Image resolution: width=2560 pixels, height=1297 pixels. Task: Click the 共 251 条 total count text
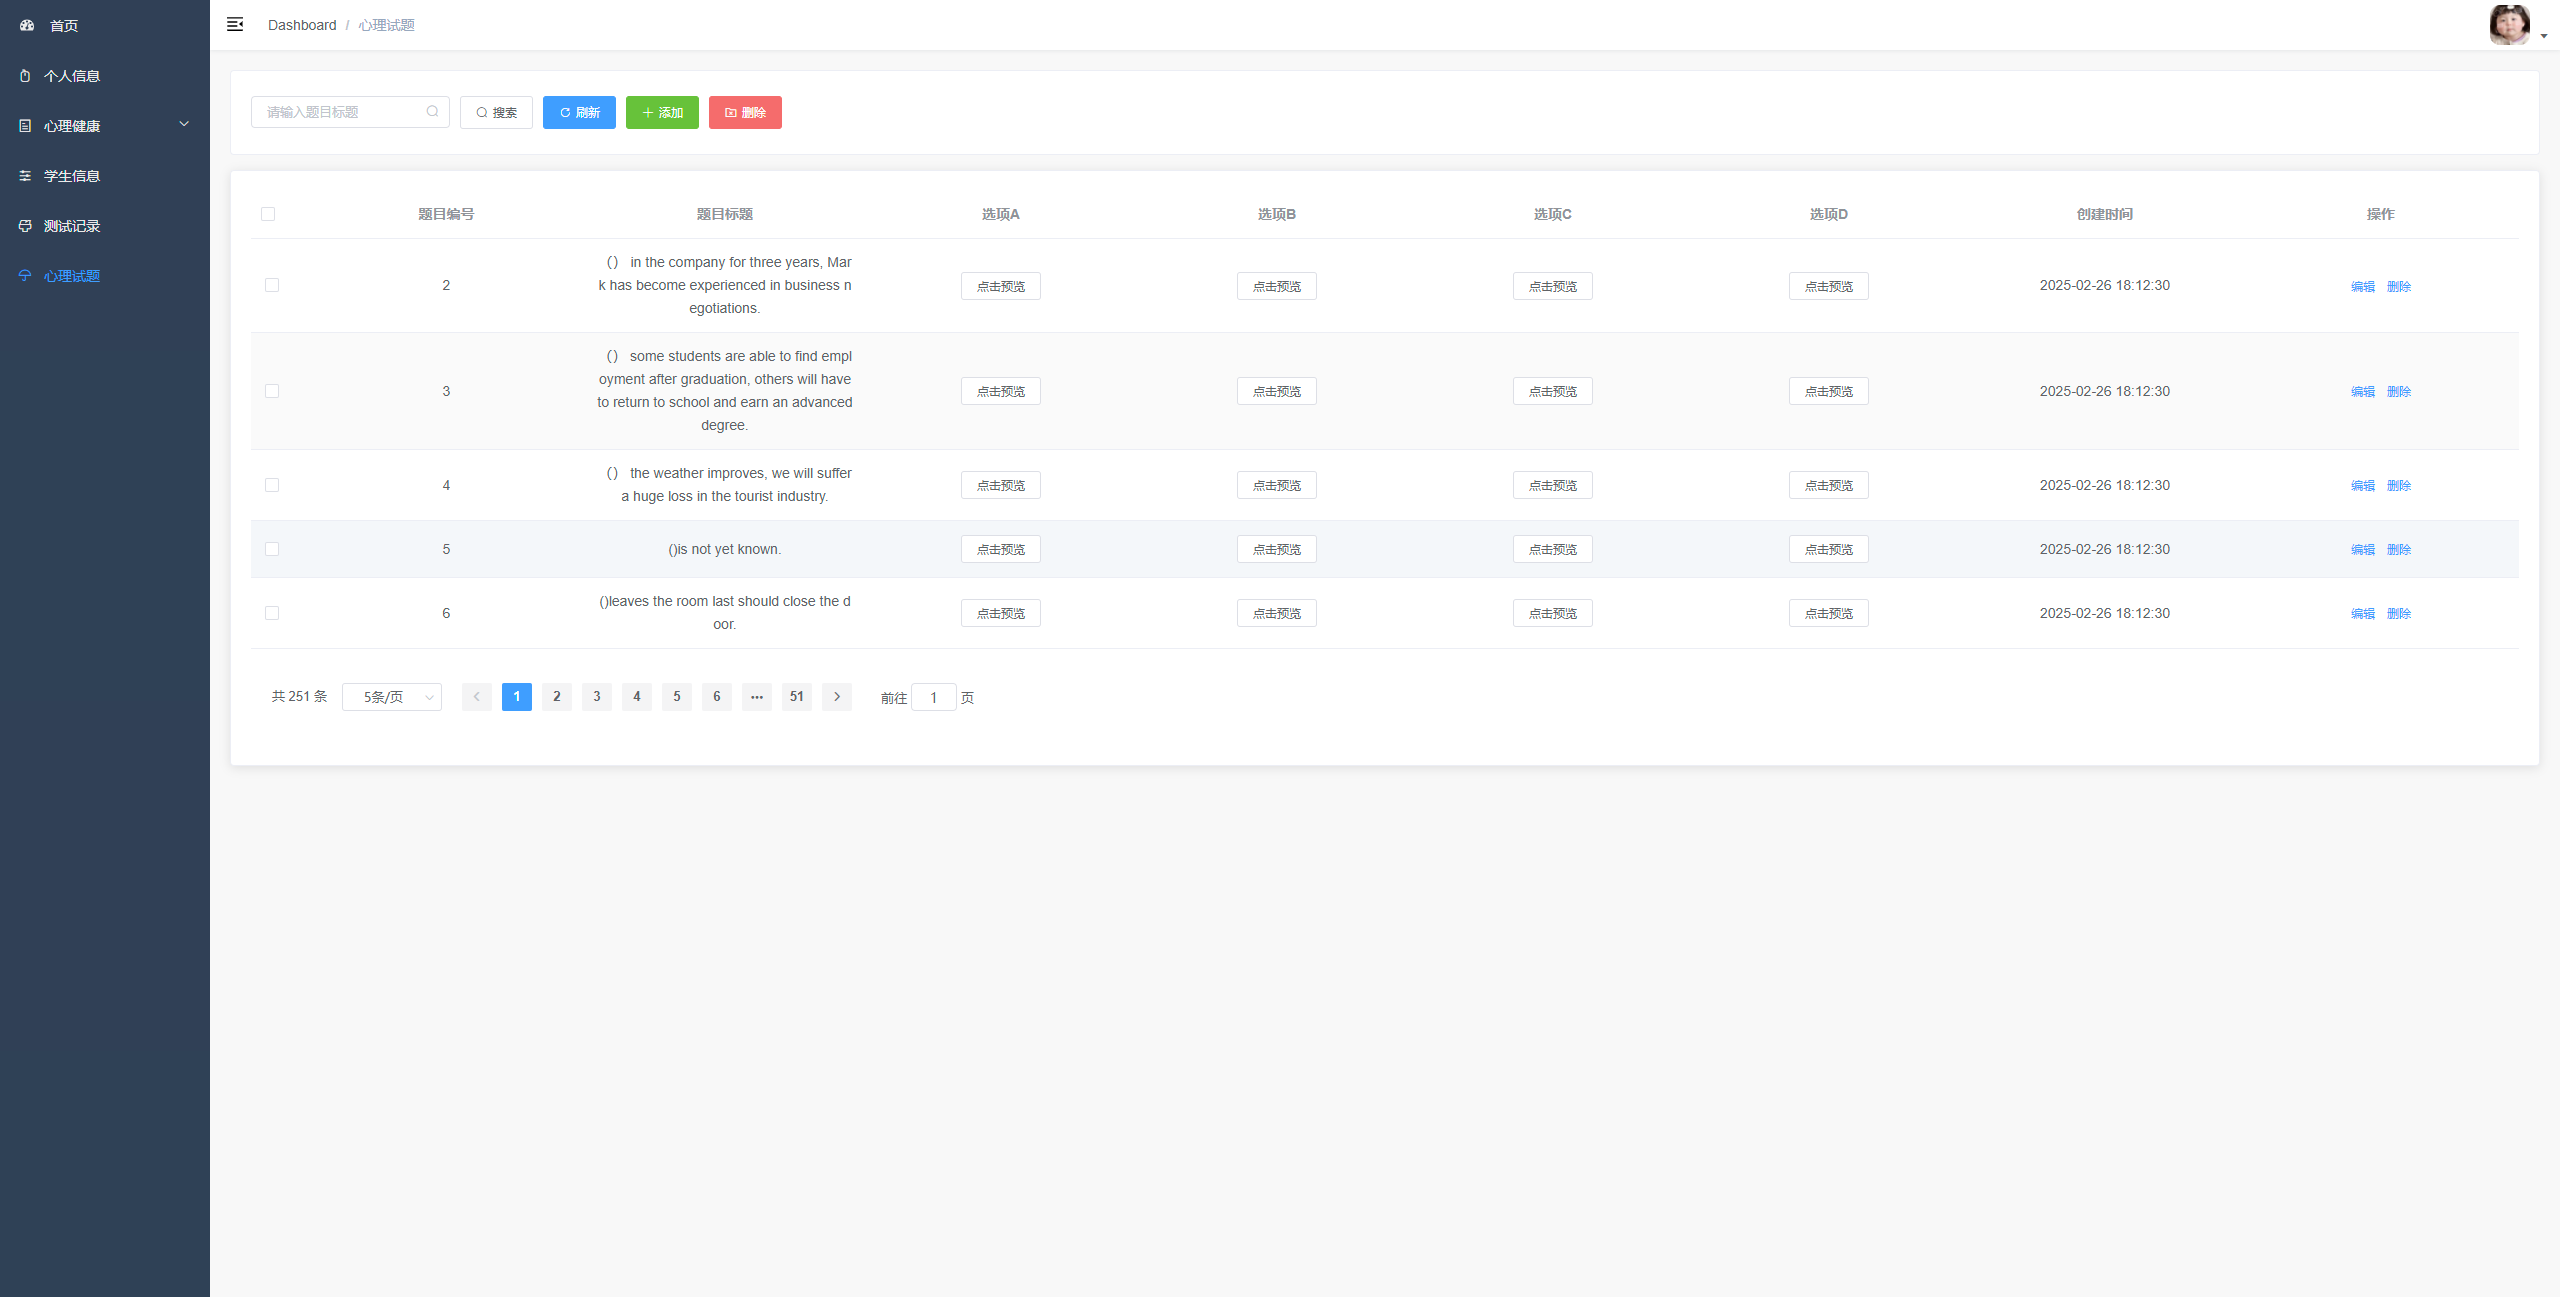[300, 696]
